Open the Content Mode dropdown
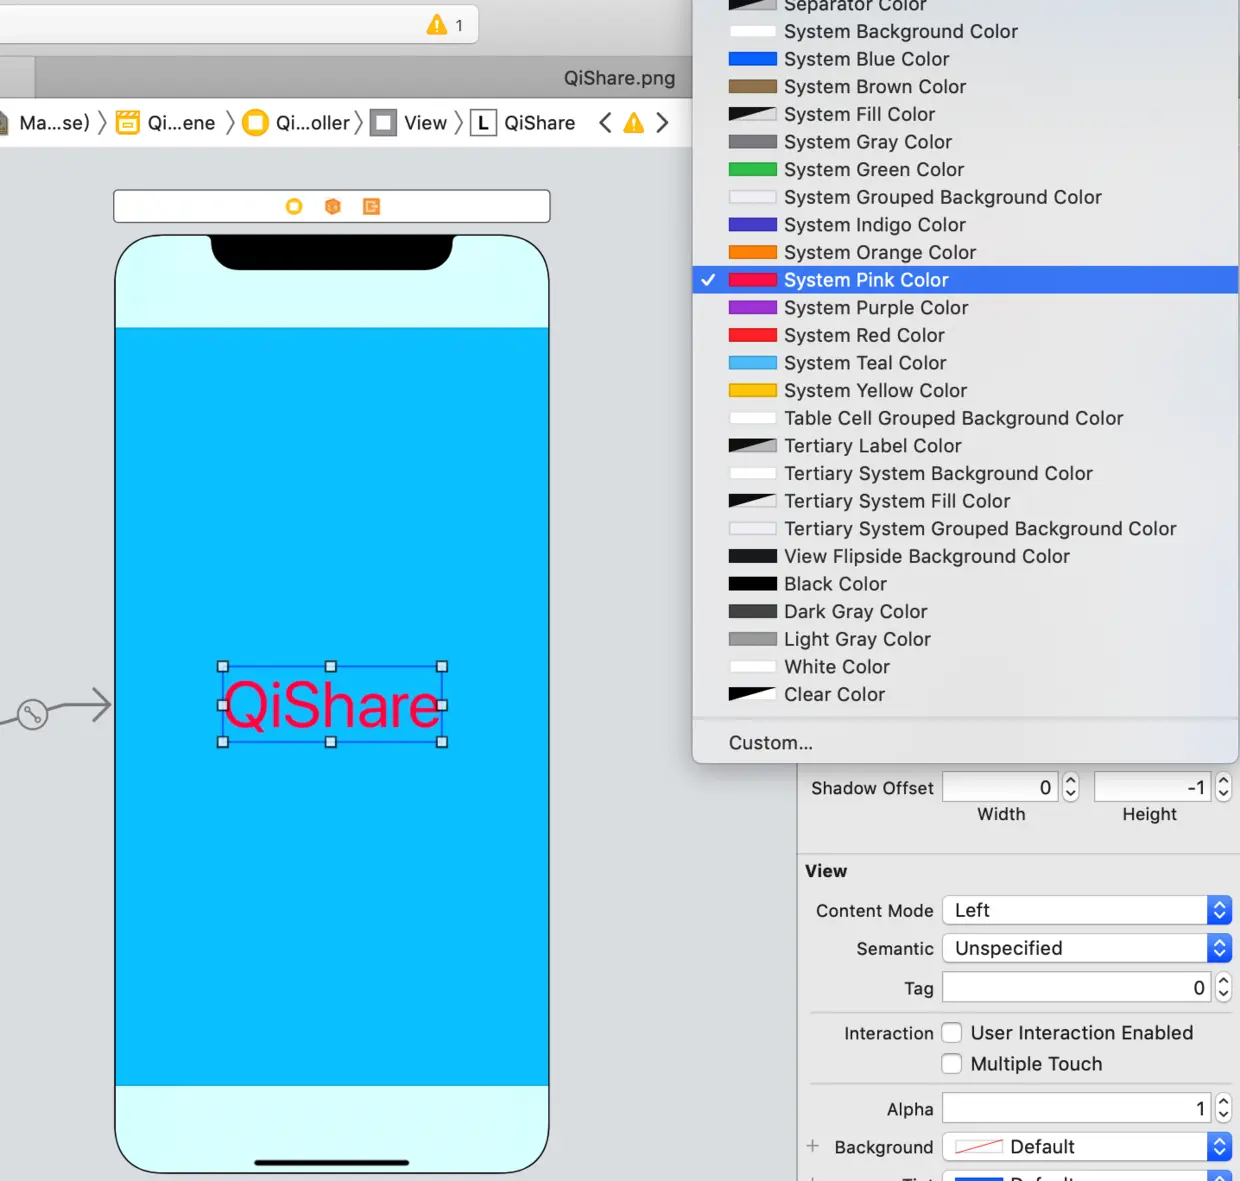Image resolution: width=1240 pixels, height=1181 pixels. (1087, 910)
